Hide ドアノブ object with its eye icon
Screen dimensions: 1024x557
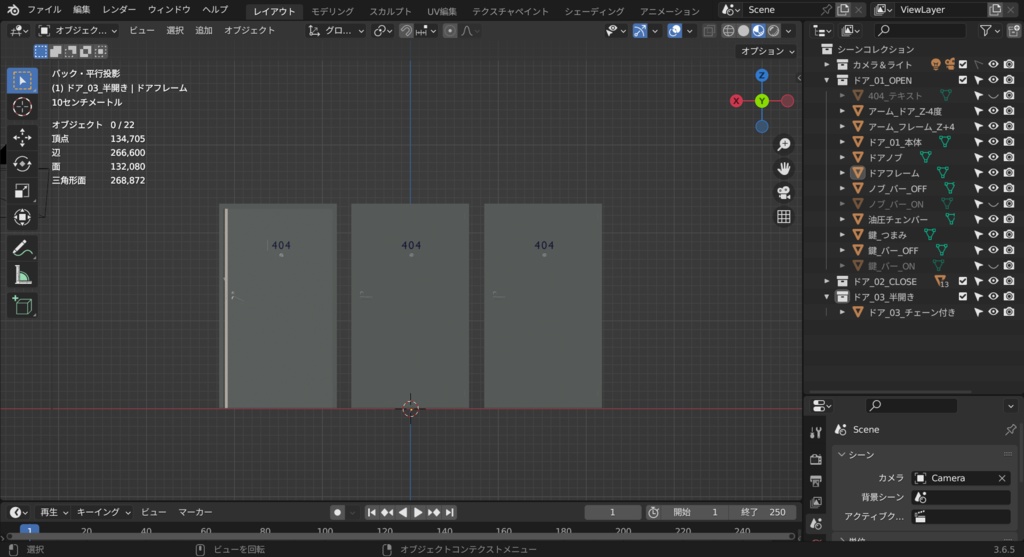[993, 158]
